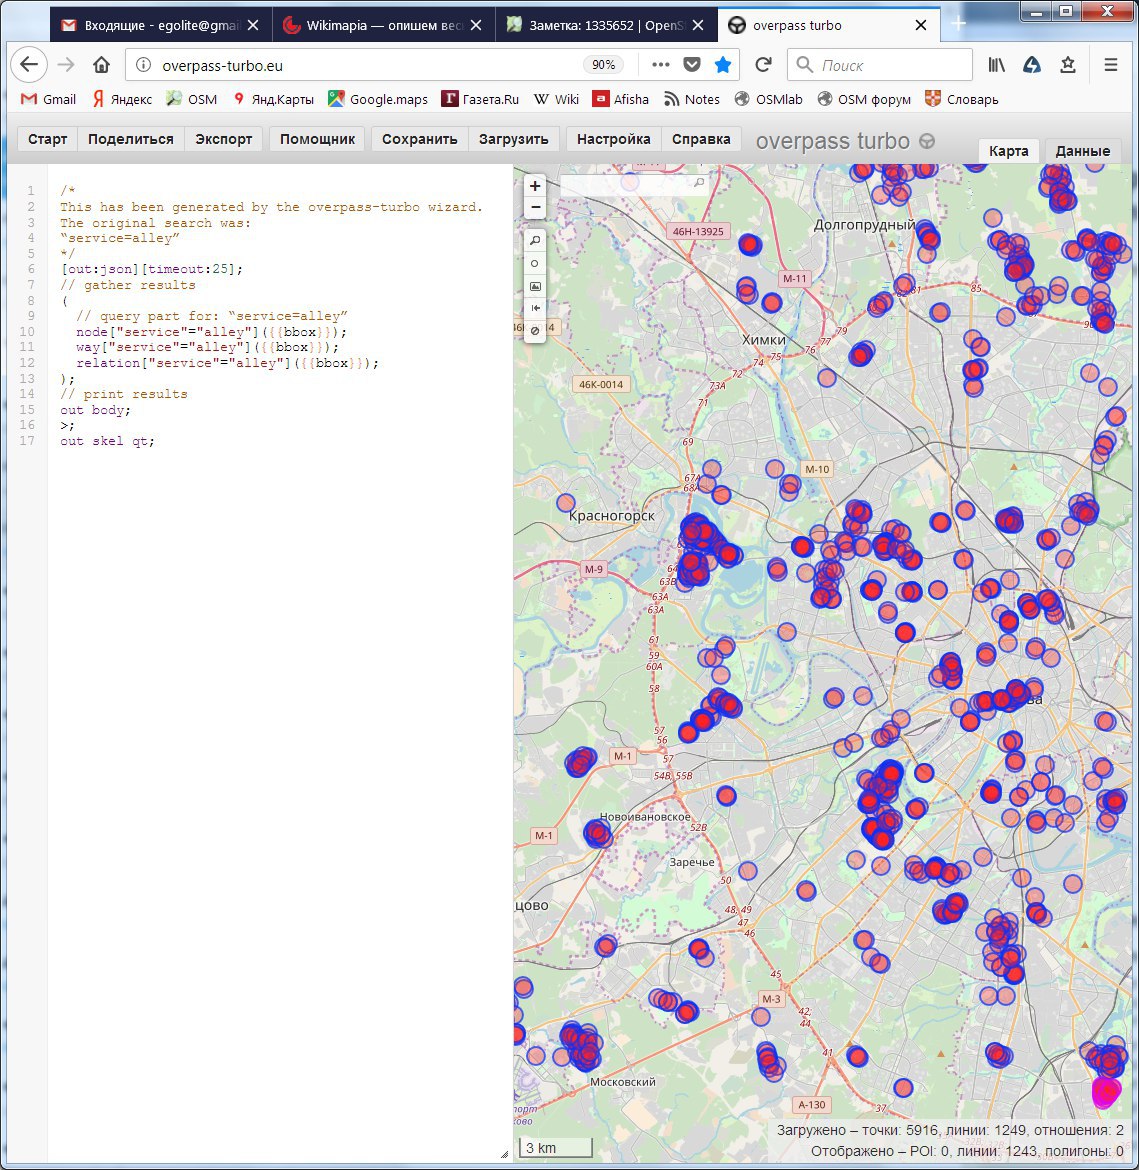Click the map location search field
The height and width of the screenshot is (1170, 1139).
pos(627,184)
